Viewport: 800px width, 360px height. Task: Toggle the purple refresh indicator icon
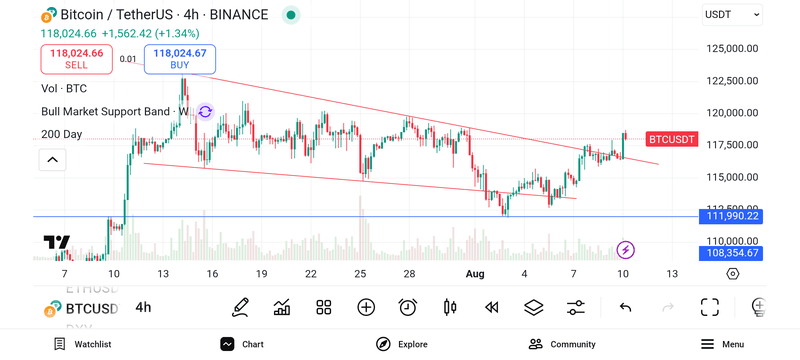click(205, 112)
